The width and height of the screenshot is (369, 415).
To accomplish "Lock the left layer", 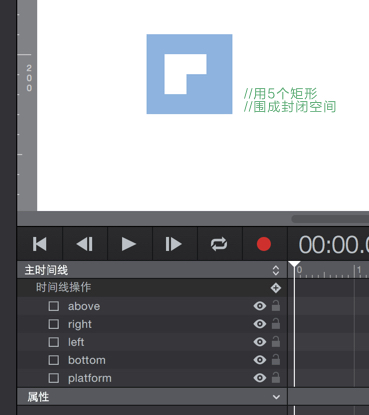I will coord(276,341).
